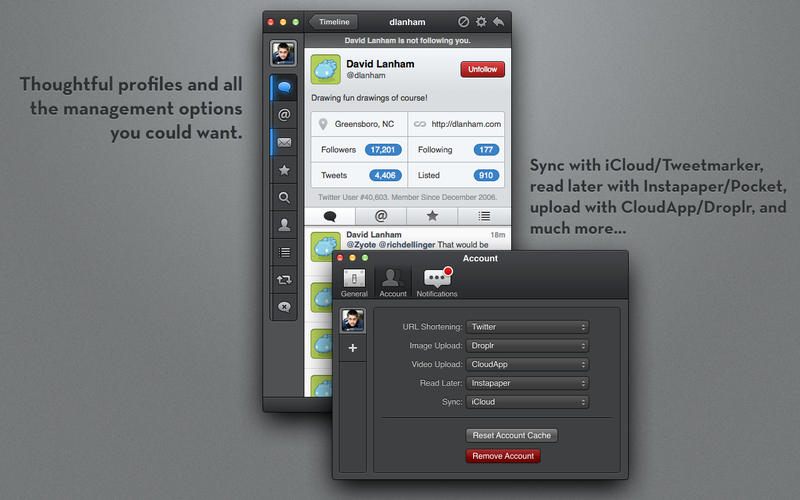Open the Read Later dropdown
Image resolution: width=800 pixels, height=500 pixels.
tap(528, 383)
